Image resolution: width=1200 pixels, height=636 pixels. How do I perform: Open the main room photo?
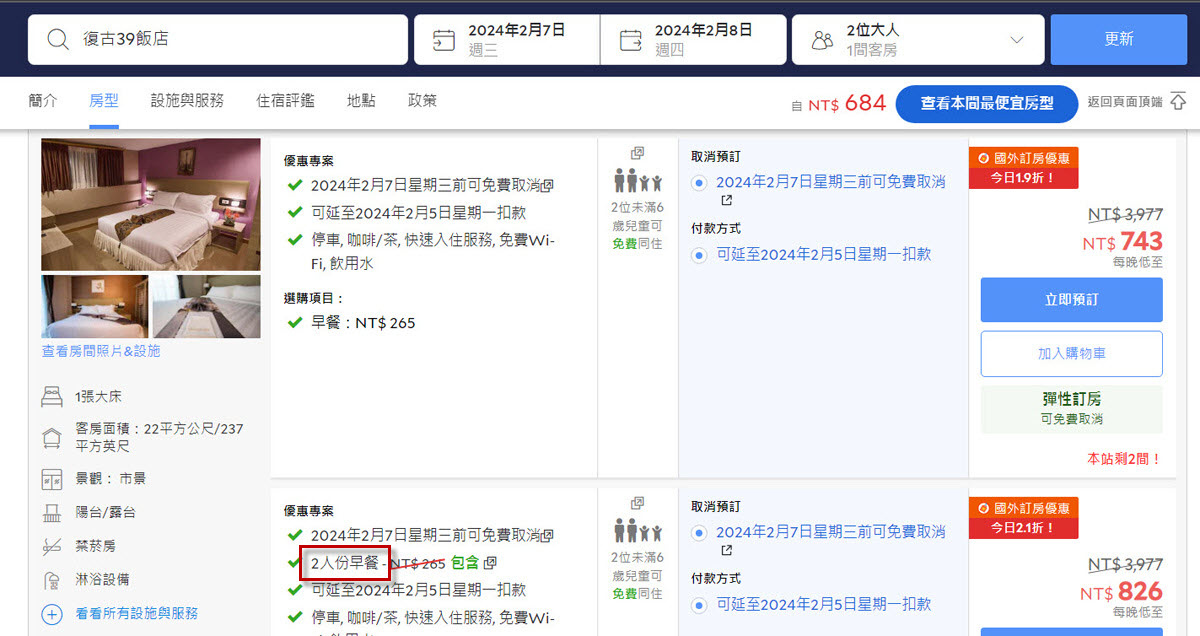coord(151,205)
